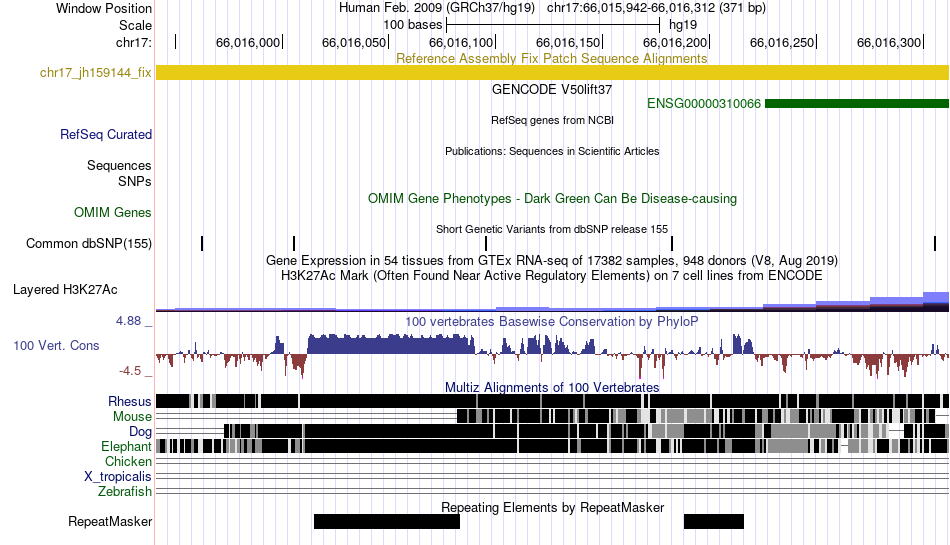950x545 pixels.
Task: Open the RefSeq Curated track label
Action: [x=106, y=134]
